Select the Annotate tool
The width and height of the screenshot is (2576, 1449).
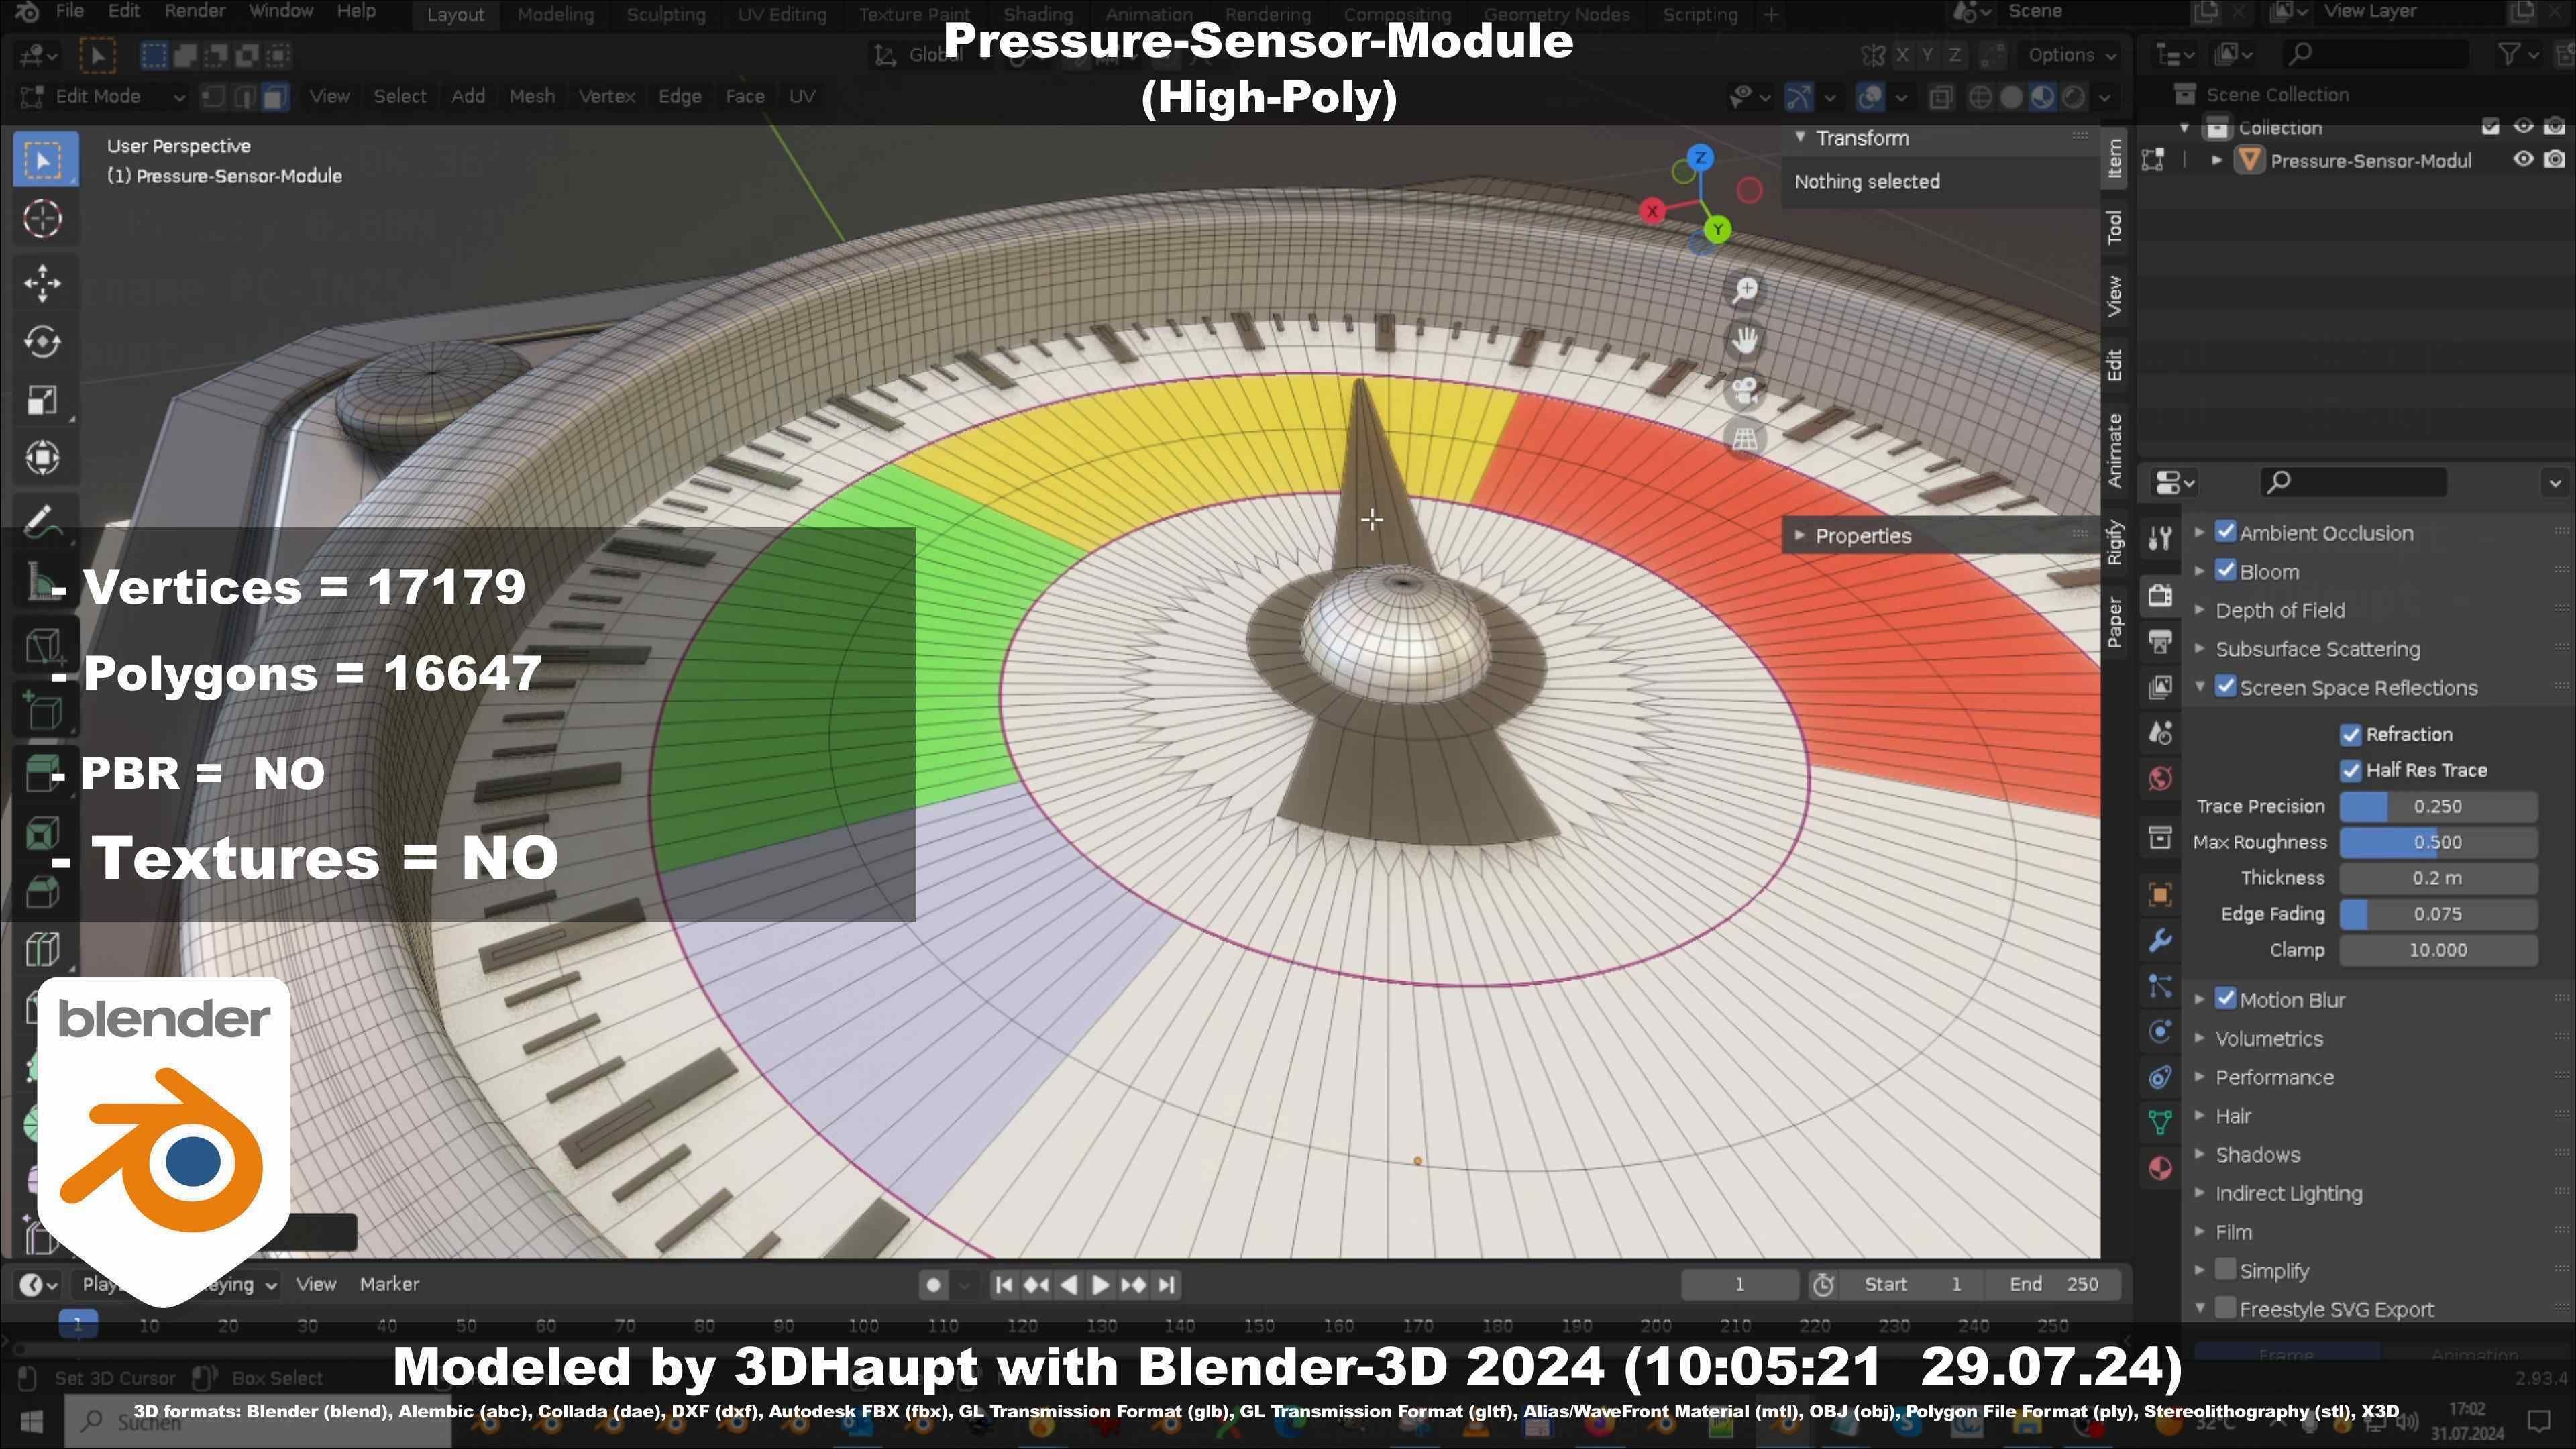[42, 520]
